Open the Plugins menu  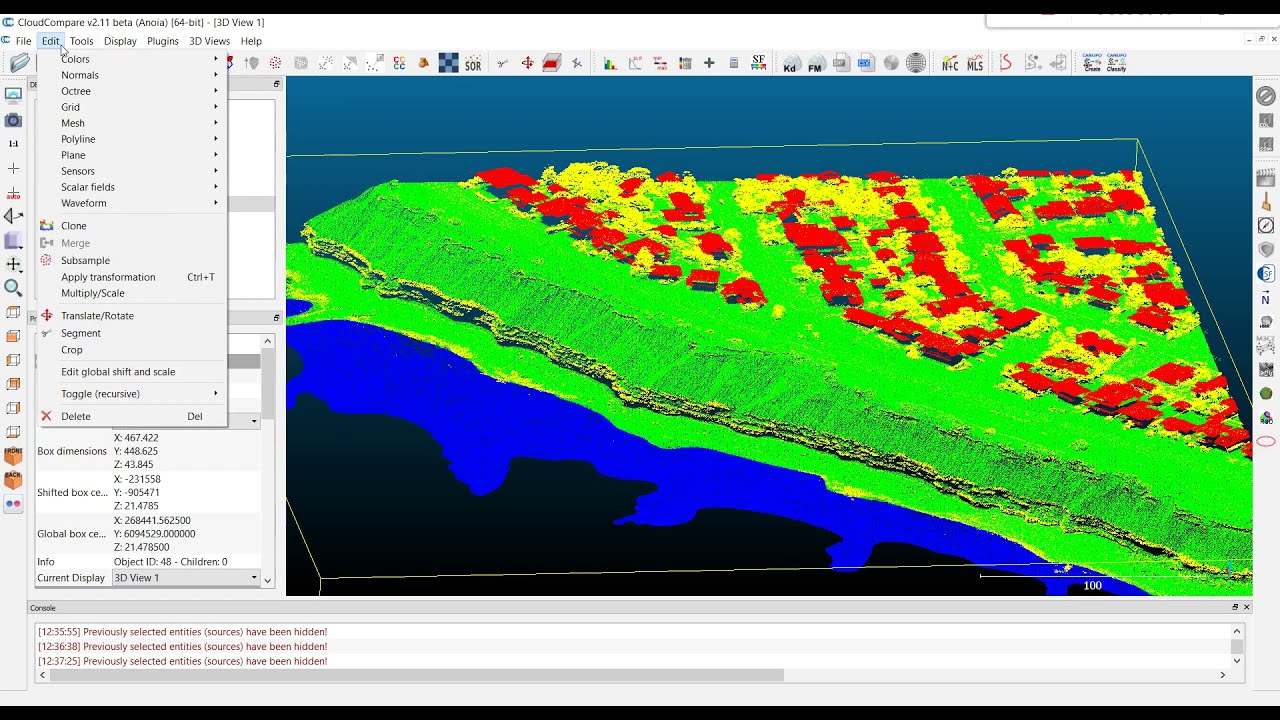click(x=162, y=41)
